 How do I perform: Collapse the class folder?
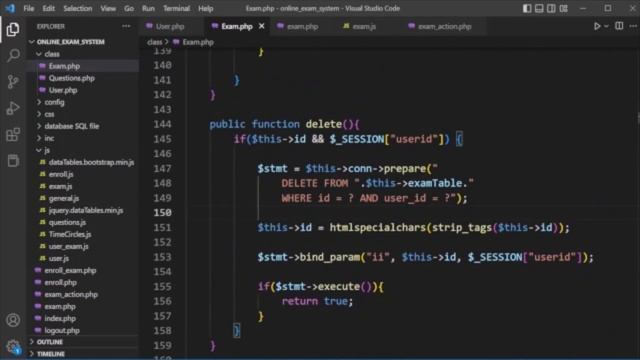pos(52,54)
